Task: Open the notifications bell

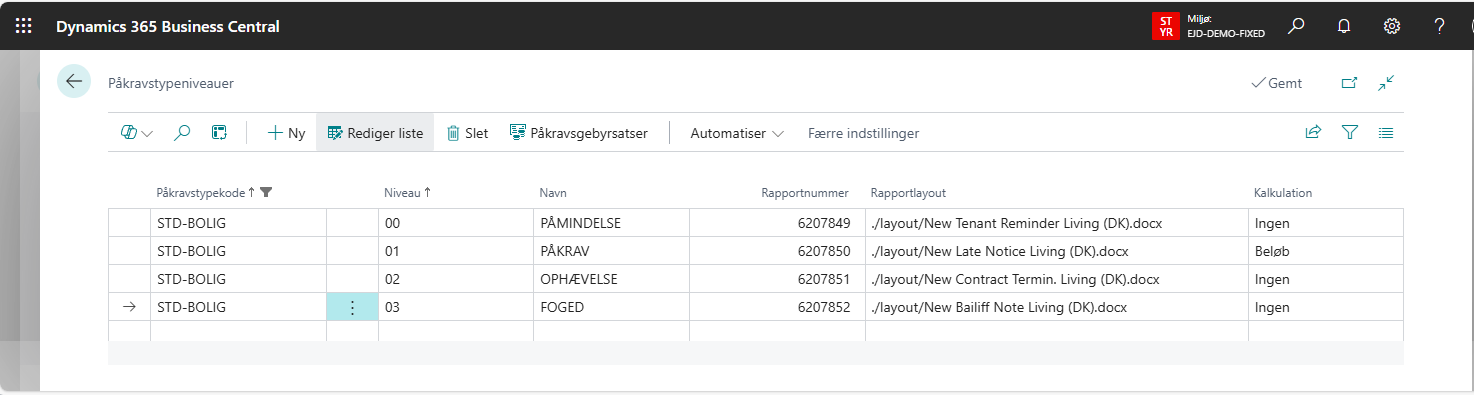Action: [1344, 27]
